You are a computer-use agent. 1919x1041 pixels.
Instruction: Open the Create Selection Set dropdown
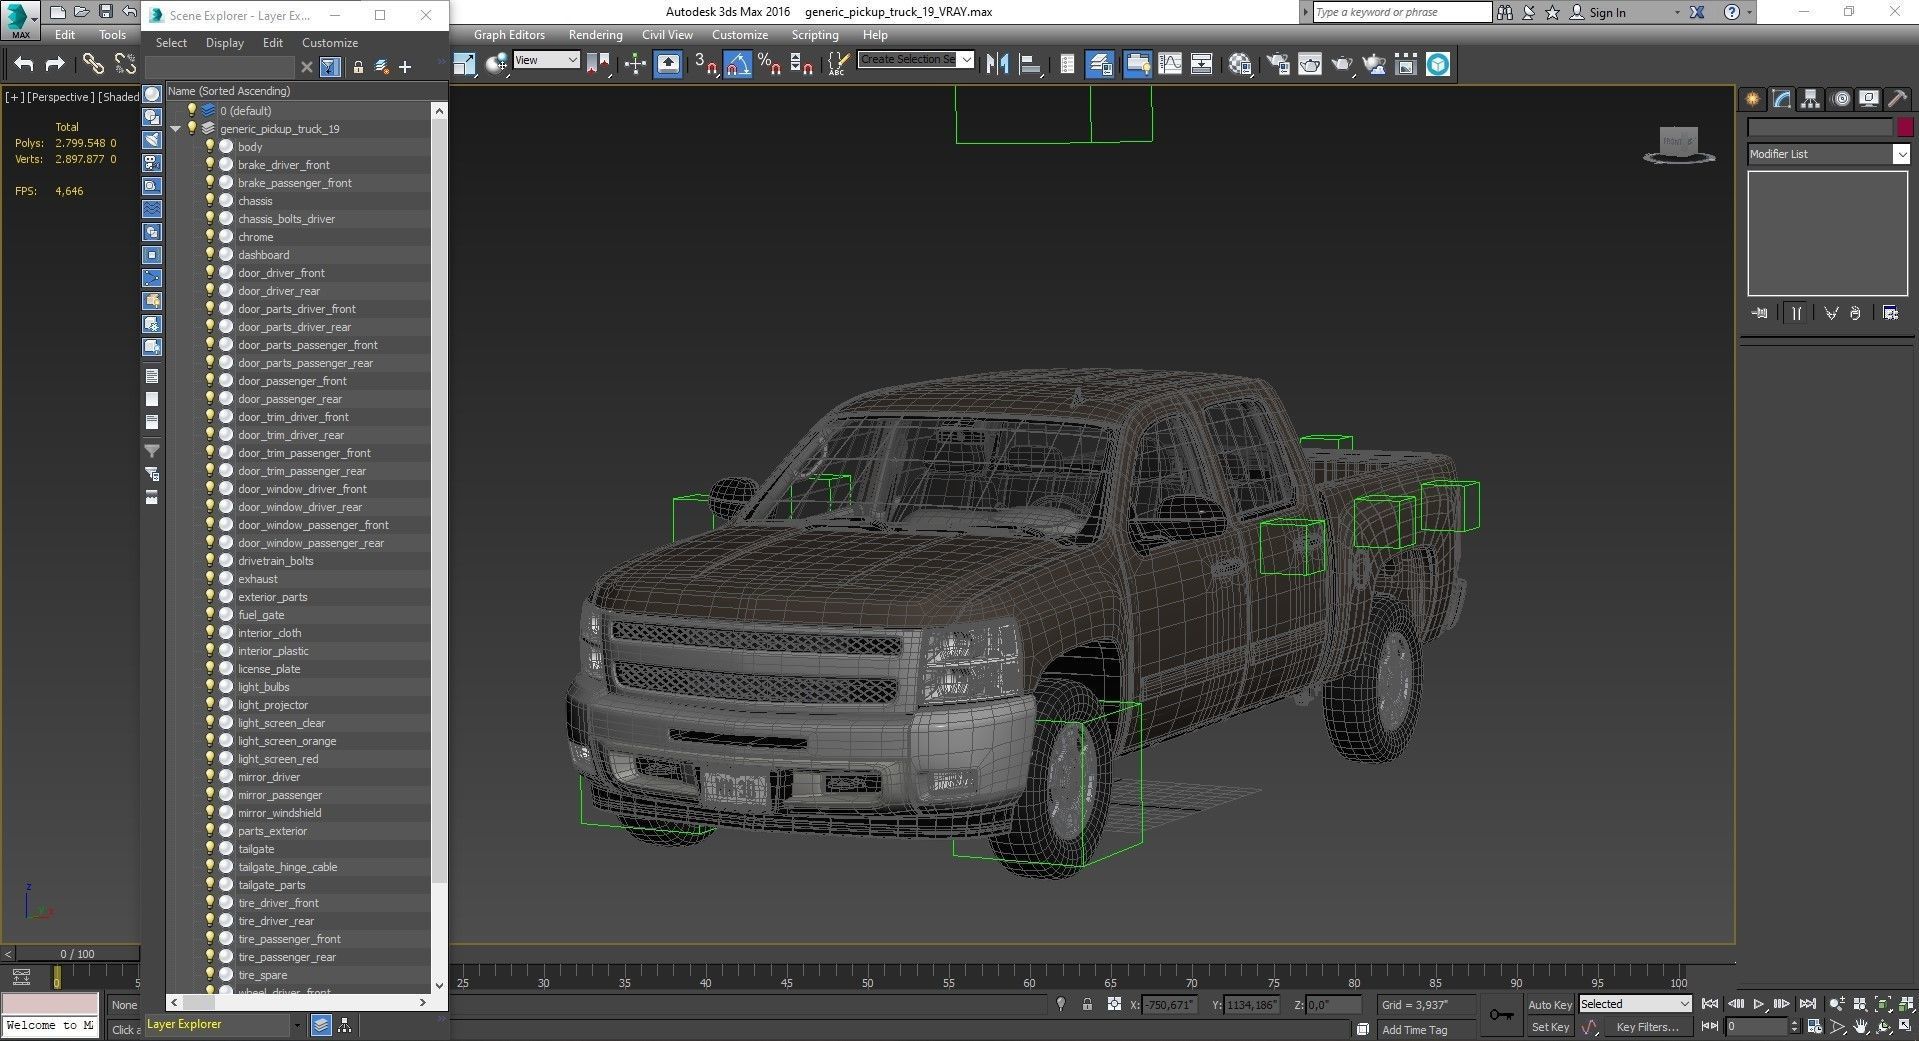[916, 60]
